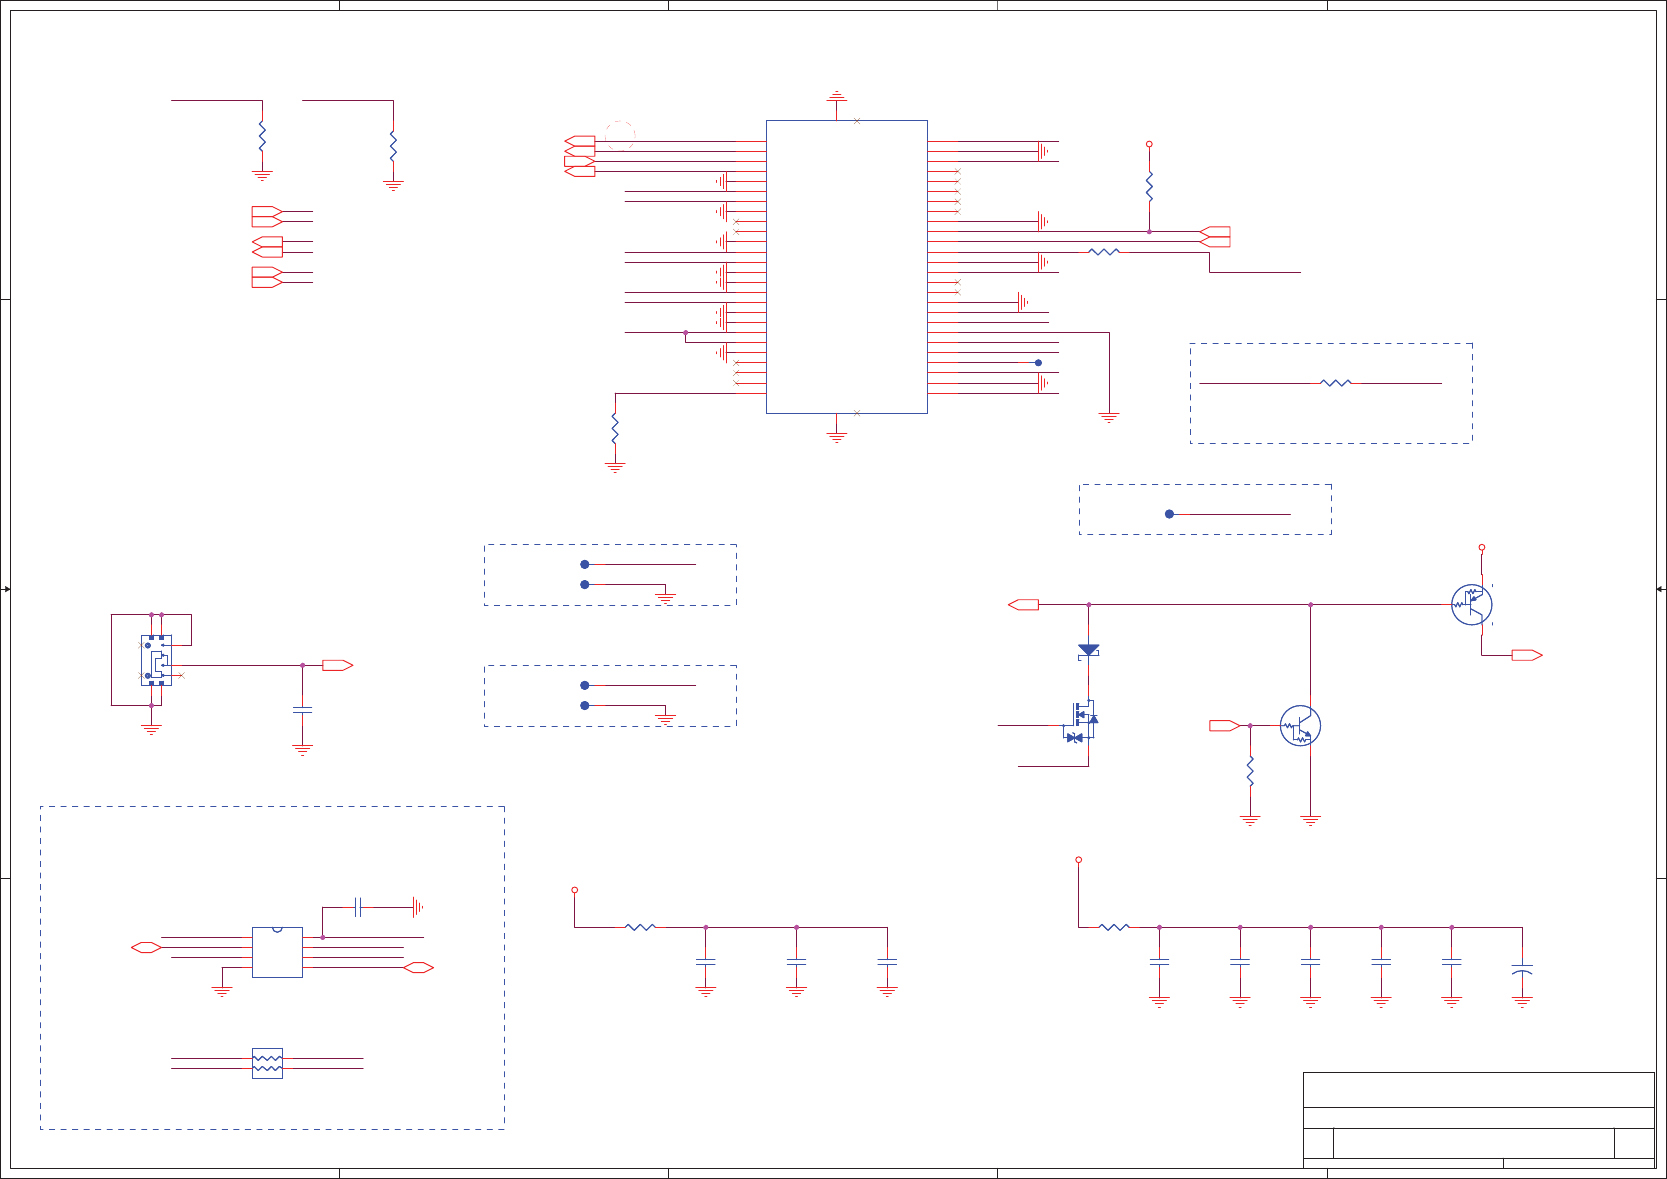Select the vertical pull-up resistor right of IC
The height and width of the screenshot is (1179, 1667).
pos(1149,186)
